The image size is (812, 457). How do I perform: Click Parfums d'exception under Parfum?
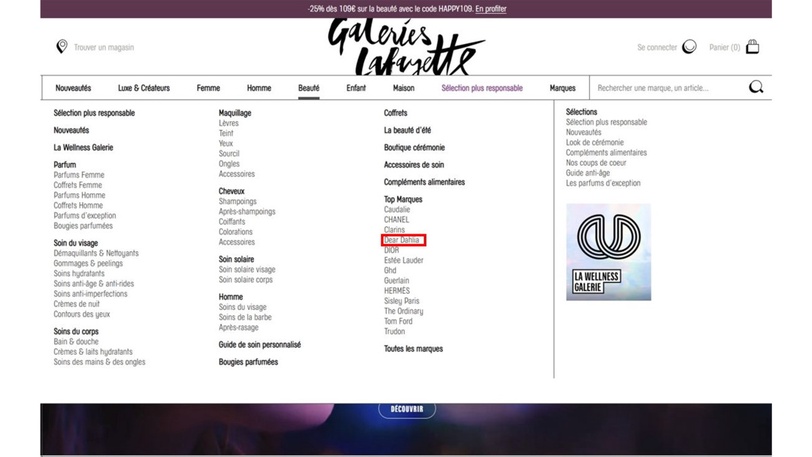pyautogui.click(x=84, y=216)
